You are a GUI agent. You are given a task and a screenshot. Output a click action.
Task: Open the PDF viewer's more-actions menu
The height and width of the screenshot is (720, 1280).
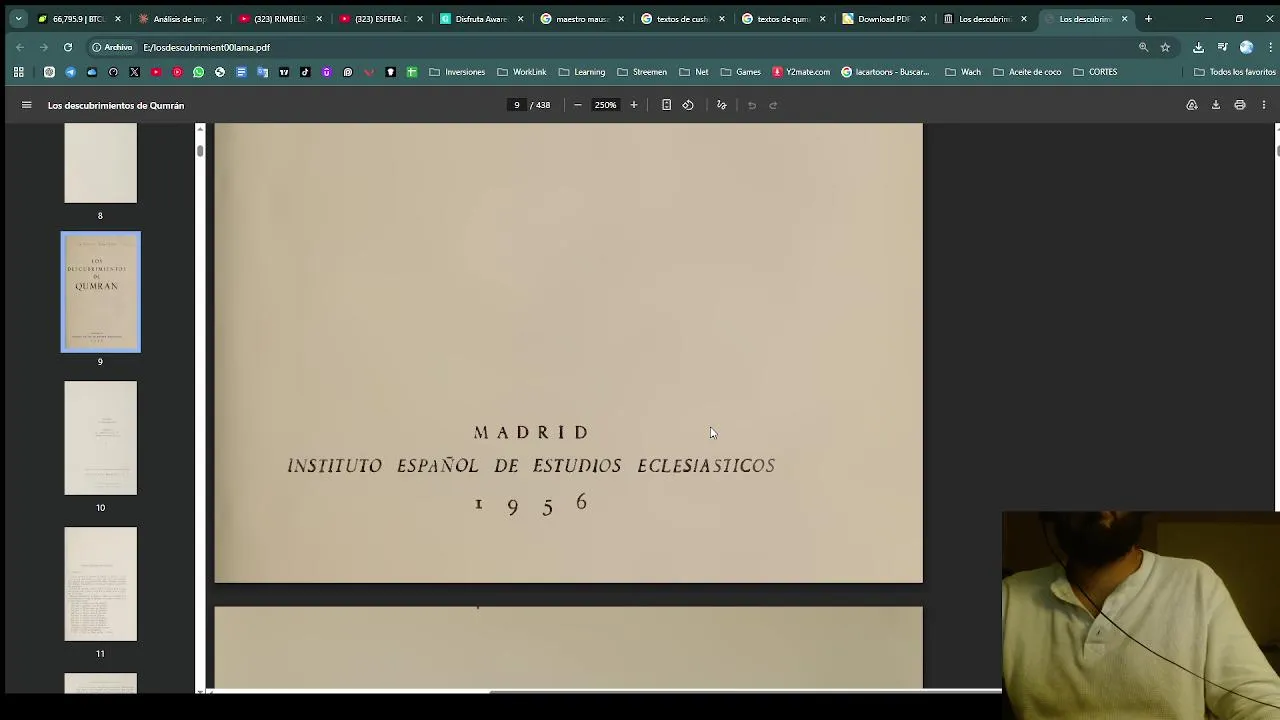pyautogui.click(x=1264, y=105)
